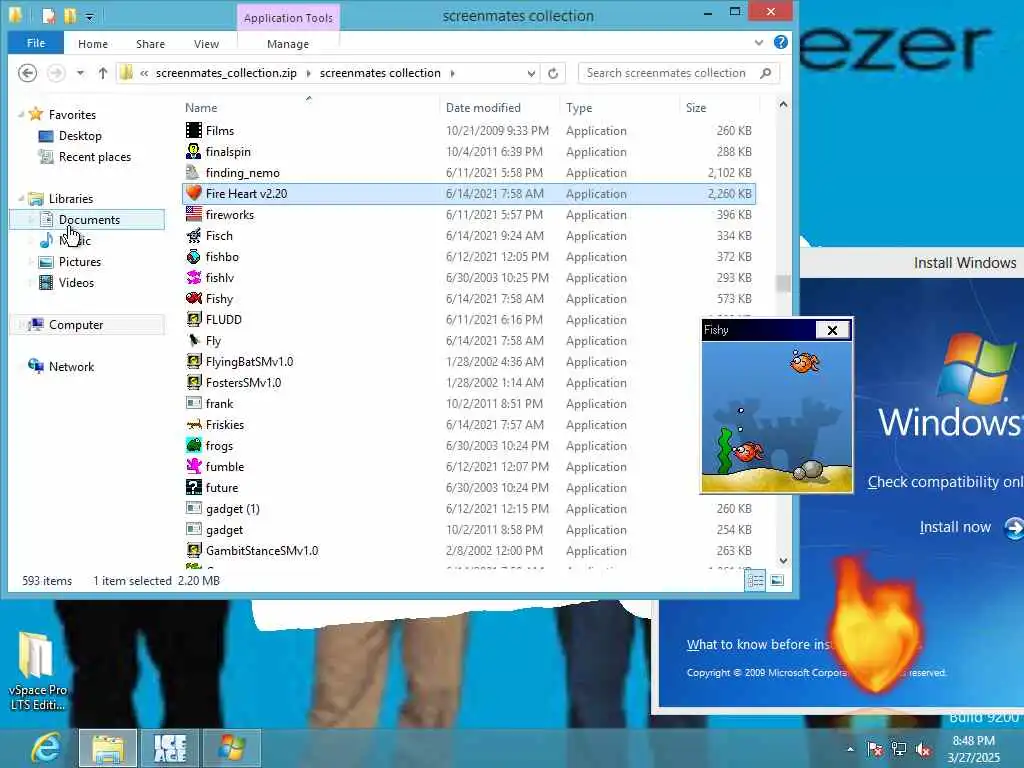
Task: Expand the ribbon with the chevron
Action: click(758, 42)
